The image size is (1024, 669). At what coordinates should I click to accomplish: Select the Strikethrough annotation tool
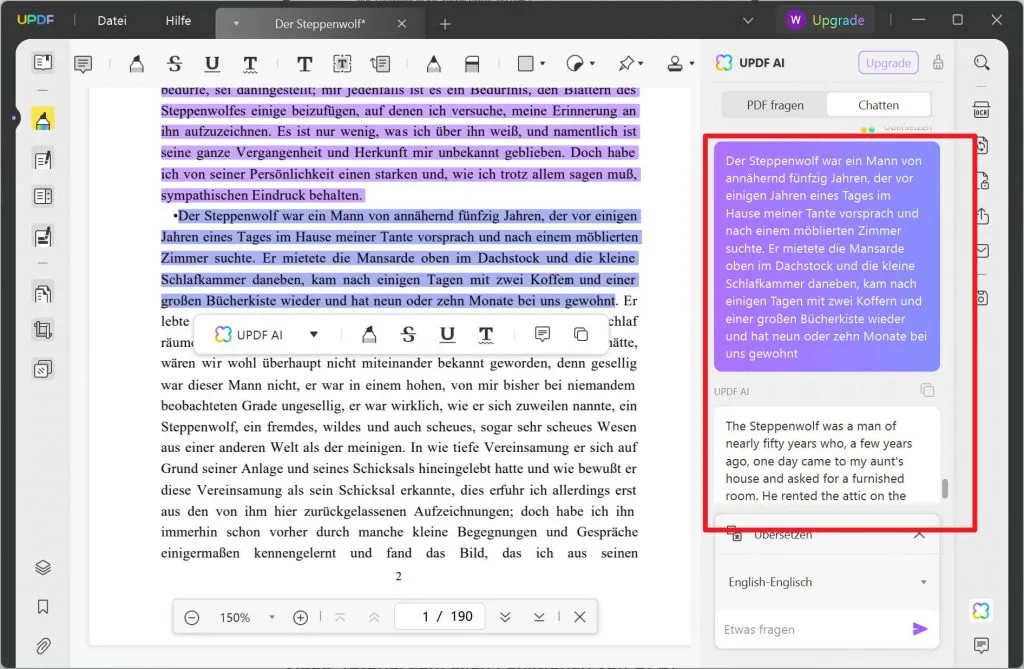pyautogui.click(x=174, y=62)
